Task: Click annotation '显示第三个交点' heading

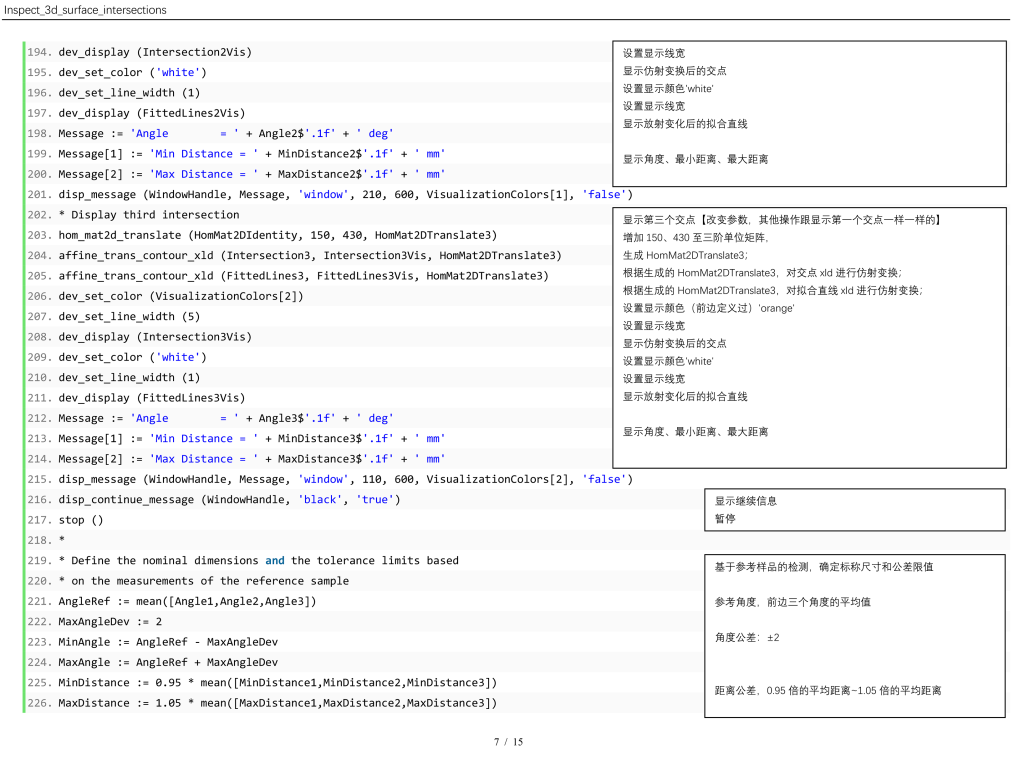Action: pos(659,220)
